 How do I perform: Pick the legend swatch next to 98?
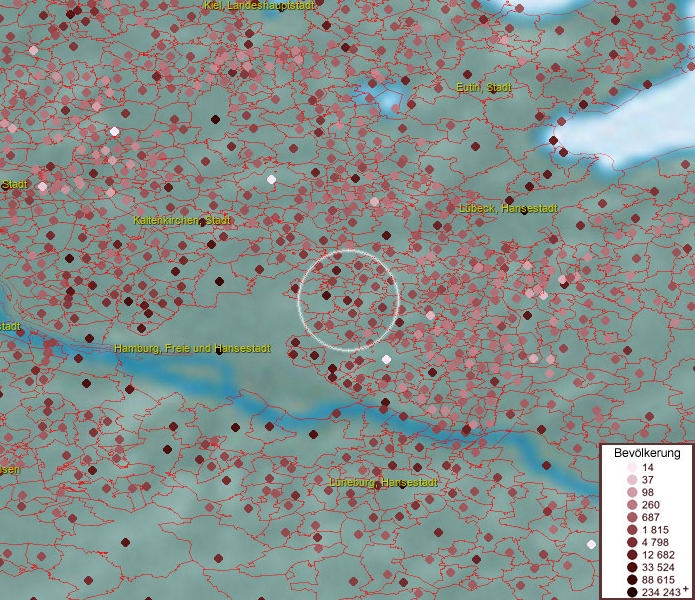coord(632,492)
